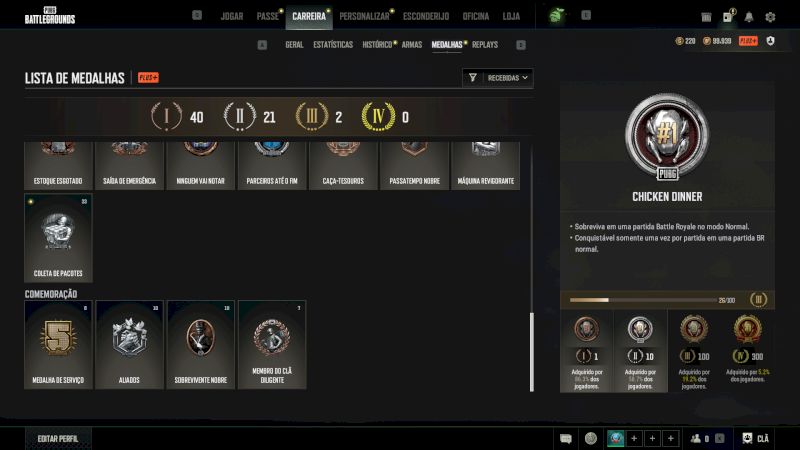
Task: Select the Passatempo Nobre medal
Action: pyautogui.click(x=414, y=166)
